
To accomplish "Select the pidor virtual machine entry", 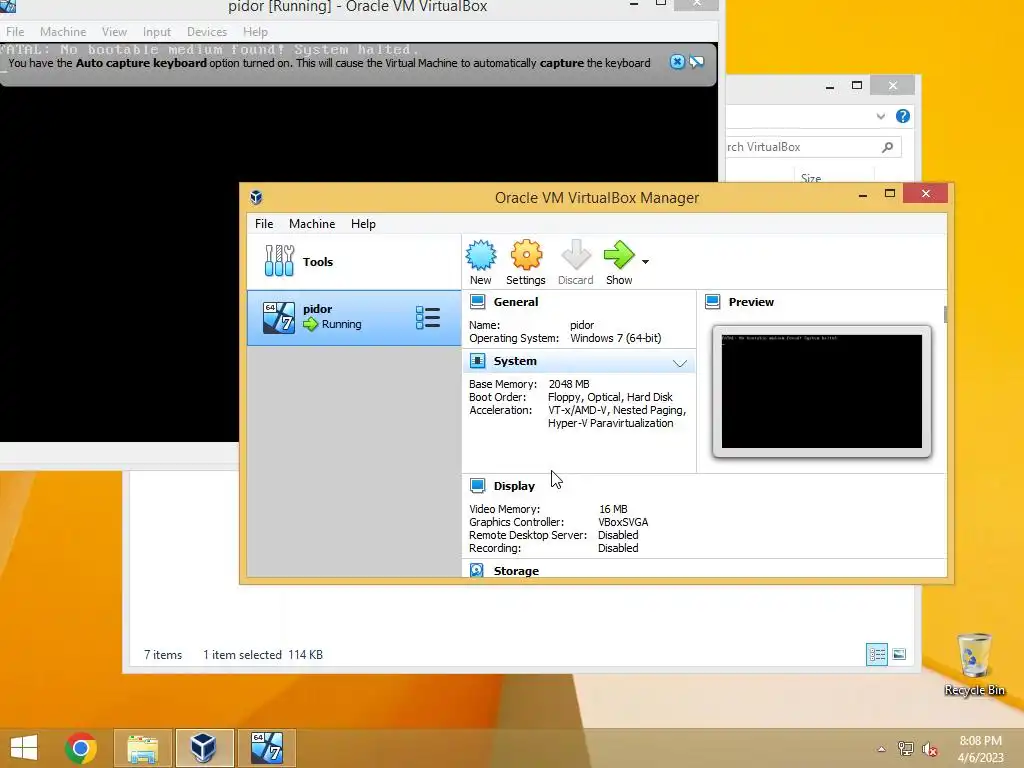I will pyautogui.click(x=353, y=317).
